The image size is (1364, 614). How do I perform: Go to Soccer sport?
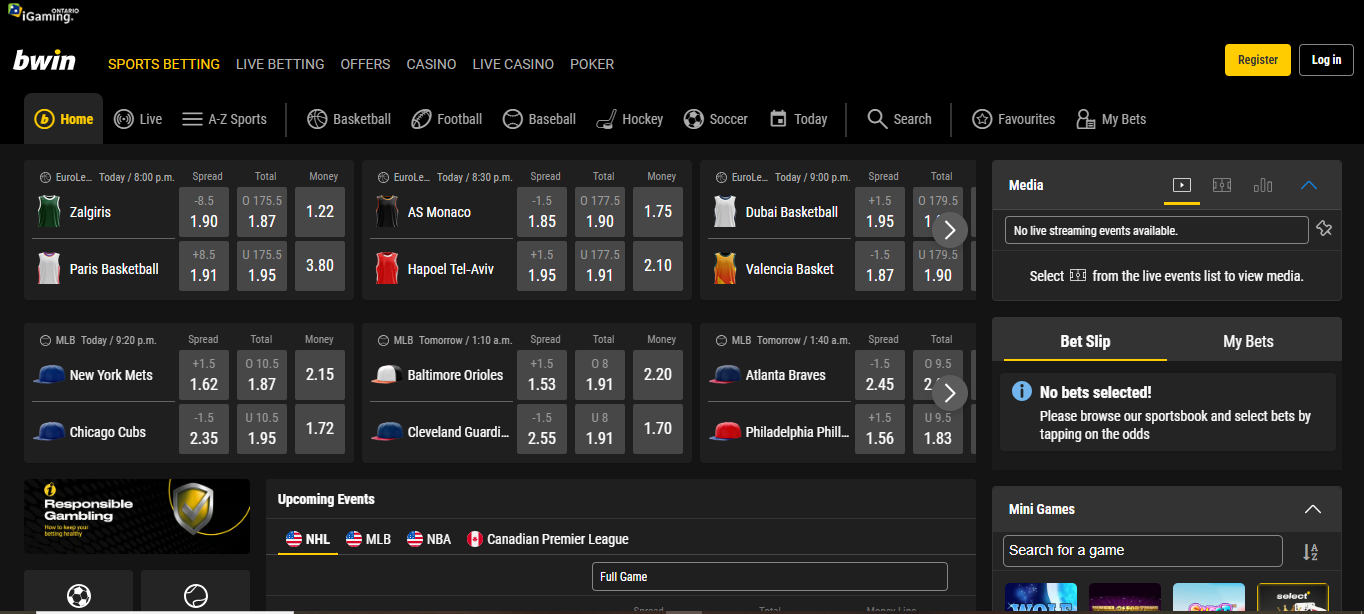pos(715,119)
